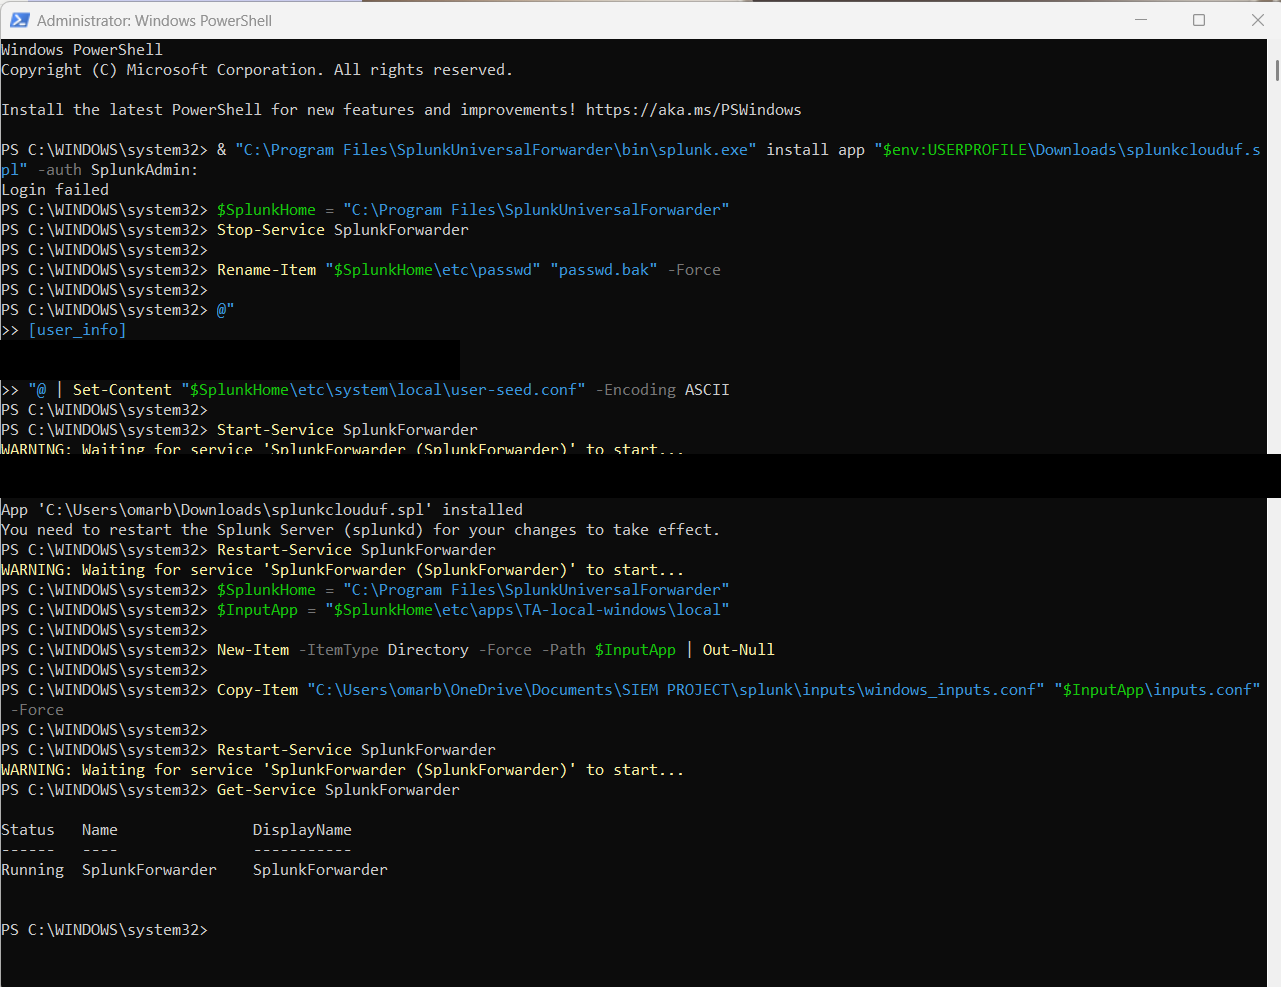Open the https://aka.ms/PSWindows link
Viewport: 1281px width, 987px height.
(693, 110)
